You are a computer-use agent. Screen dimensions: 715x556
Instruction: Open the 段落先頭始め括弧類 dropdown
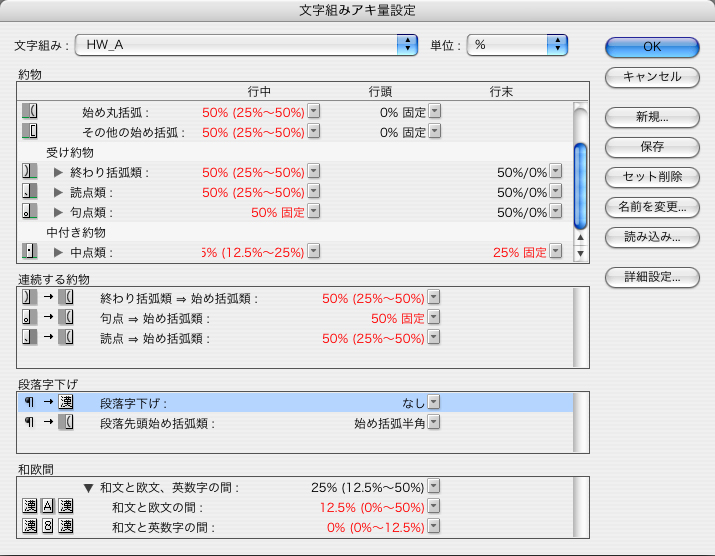tap(434, 422)
